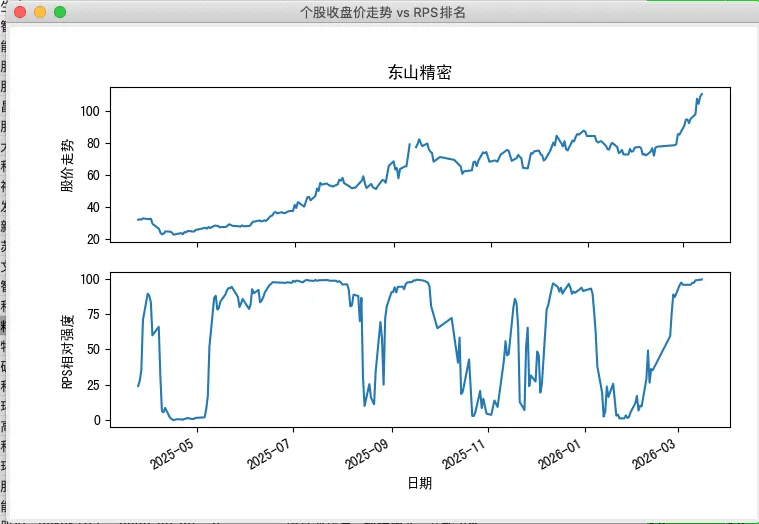Click the 日期 x-axis label

click(x=420, y=483)
